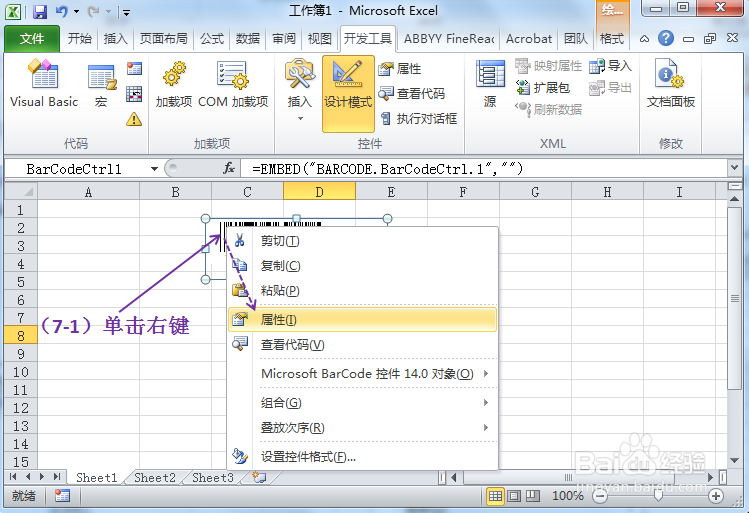Click the select all corner button

coord(21,192)
